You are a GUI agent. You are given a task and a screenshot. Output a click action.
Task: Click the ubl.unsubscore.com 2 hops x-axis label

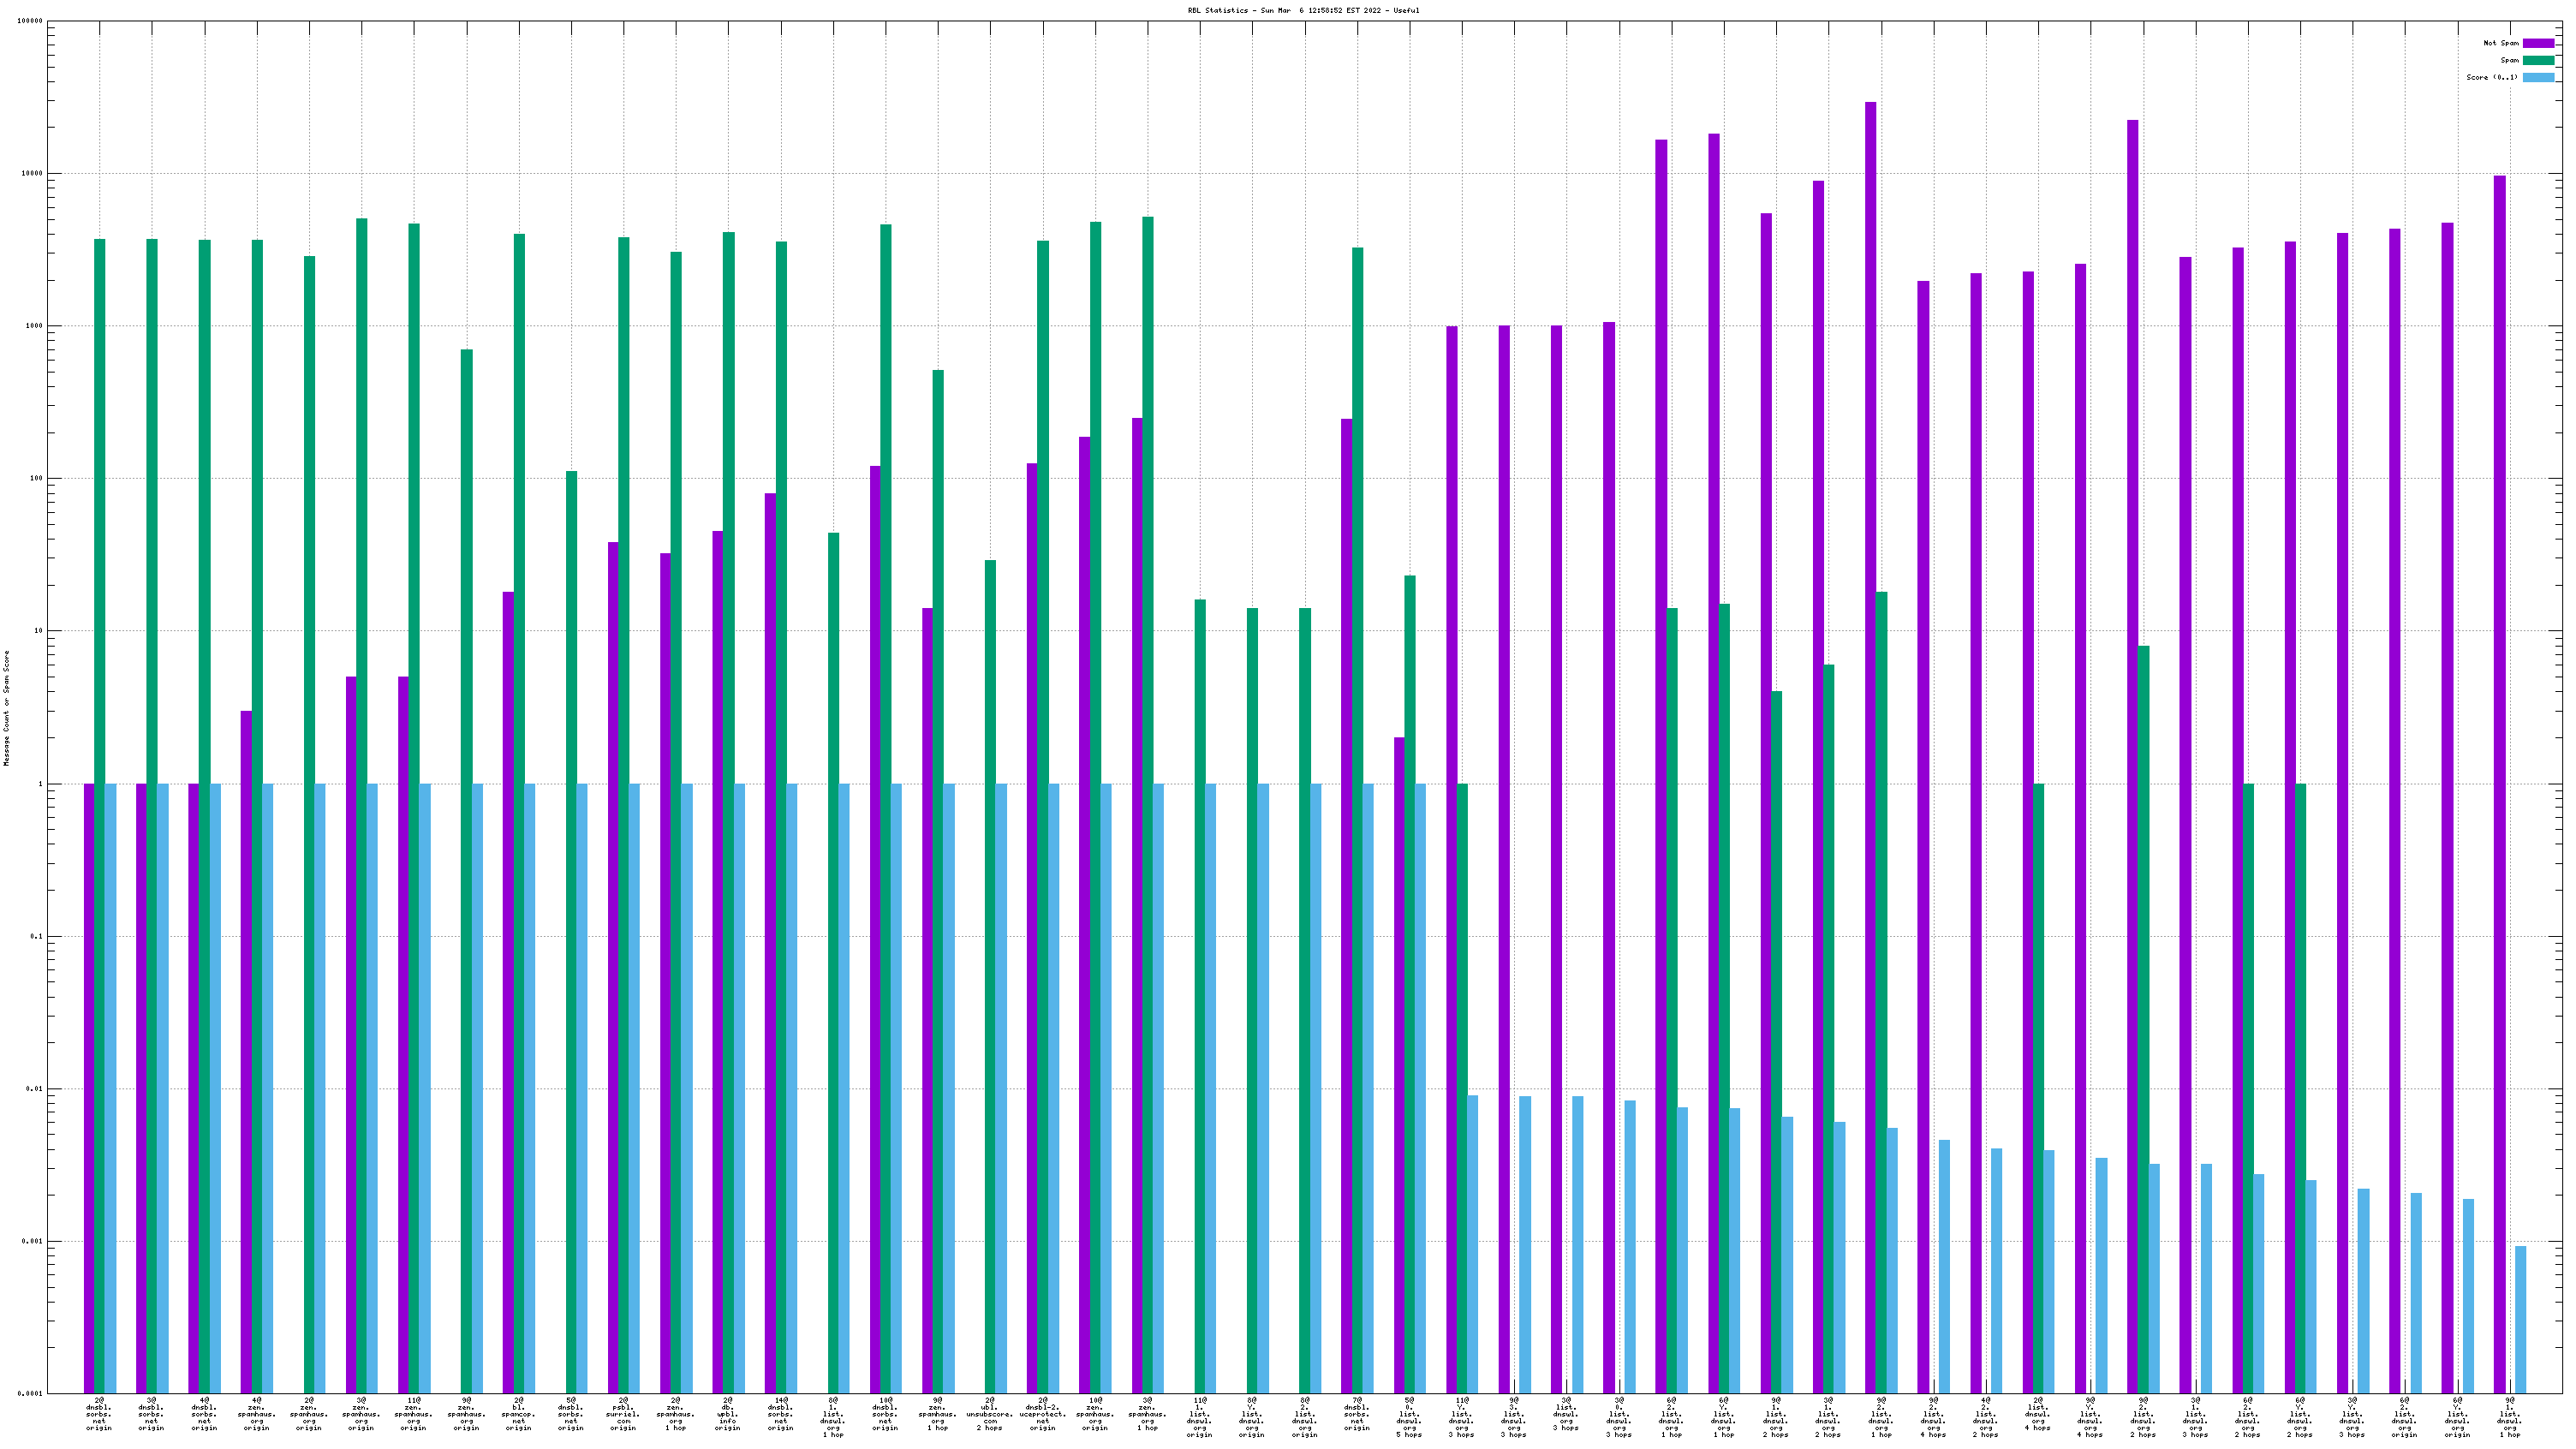[990, 1414]
